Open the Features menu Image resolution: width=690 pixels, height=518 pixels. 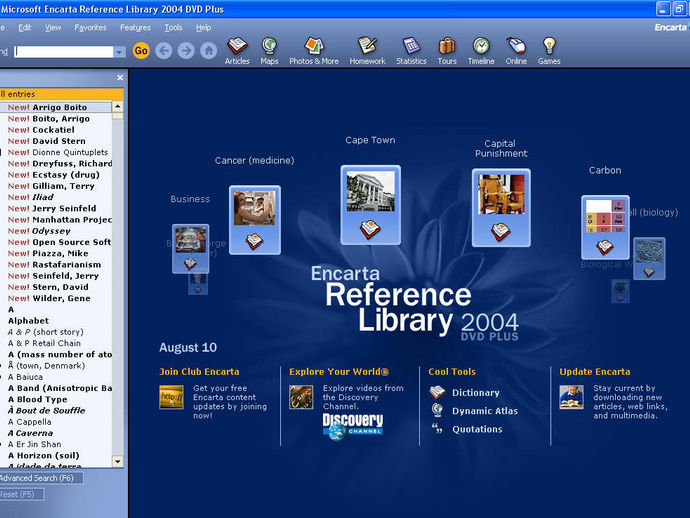coord(135,28)
